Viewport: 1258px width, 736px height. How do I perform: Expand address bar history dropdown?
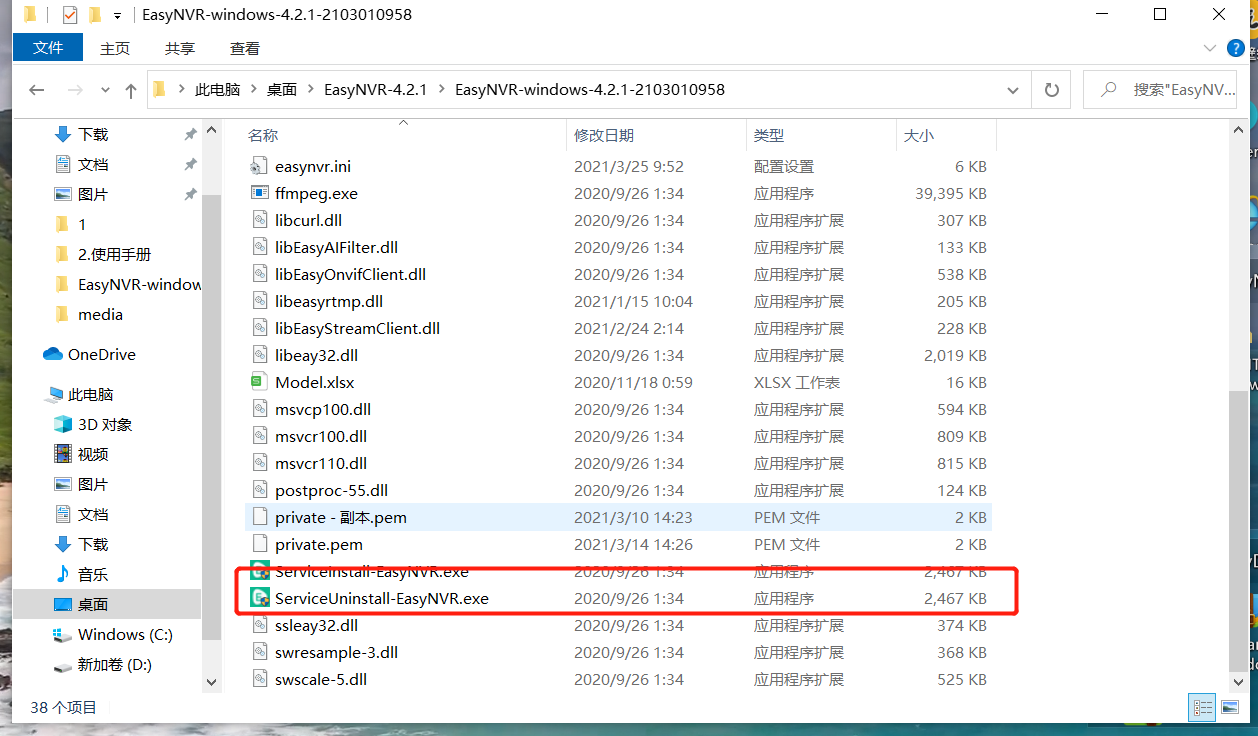pyautogui.click(x=1012, y=90)
